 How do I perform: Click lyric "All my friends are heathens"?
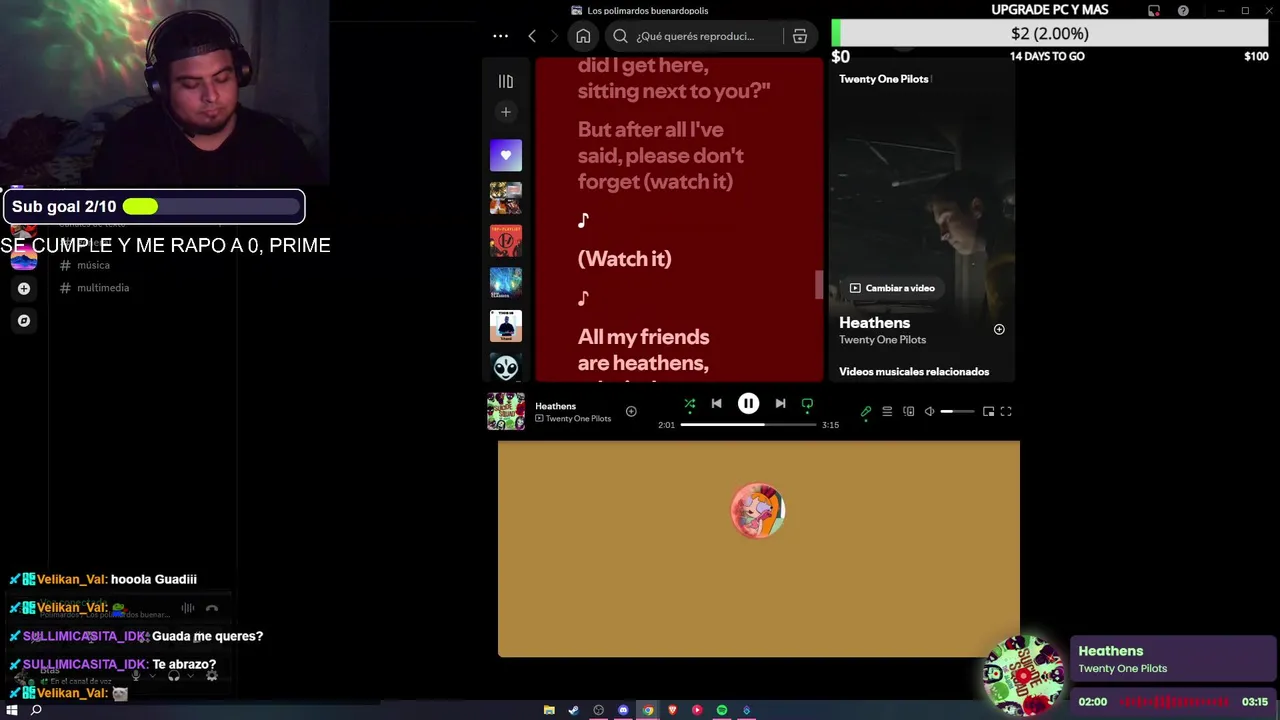click(x=644, y=349)
